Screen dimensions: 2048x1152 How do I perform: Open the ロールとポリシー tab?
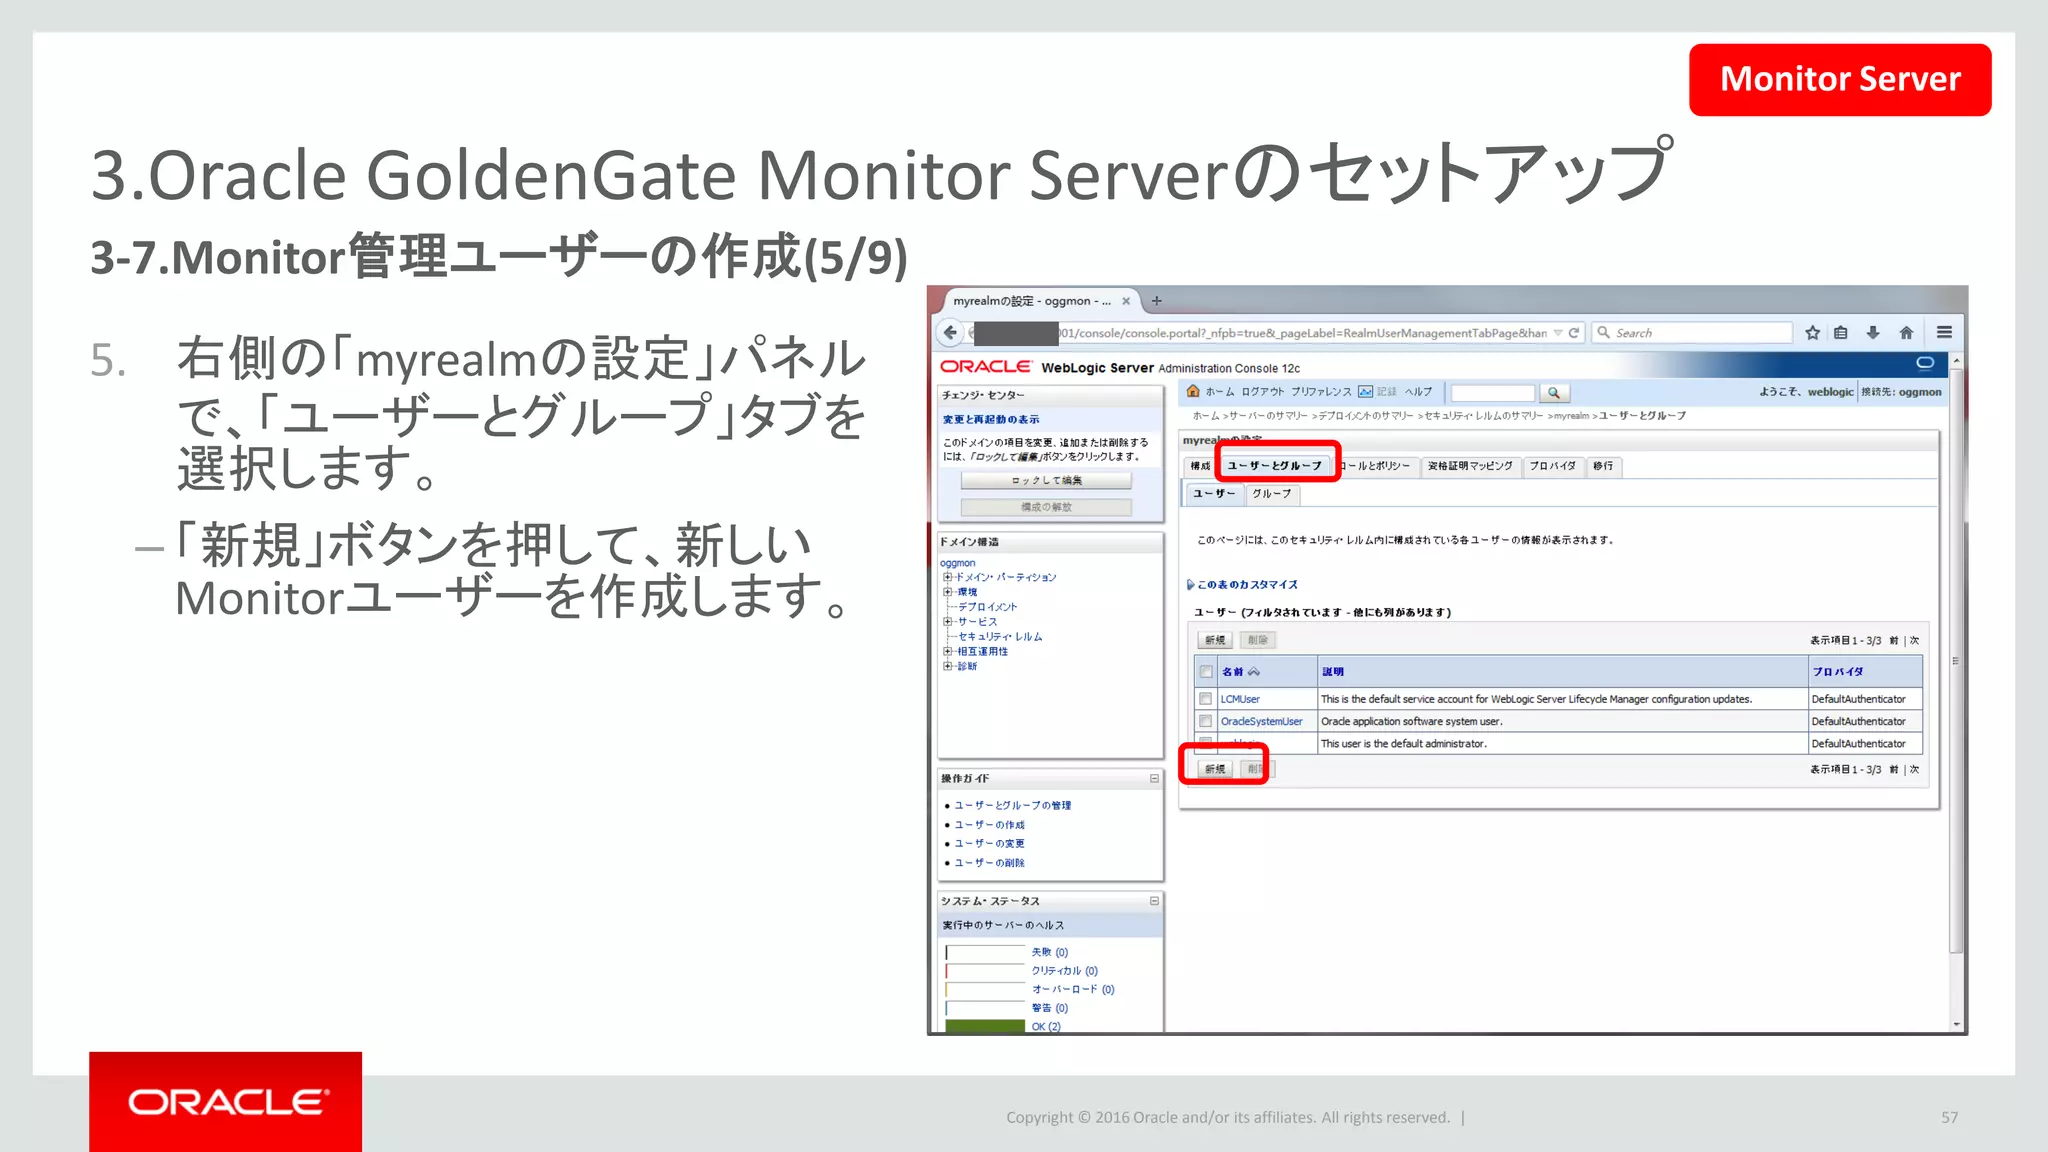pos(1377,466)
